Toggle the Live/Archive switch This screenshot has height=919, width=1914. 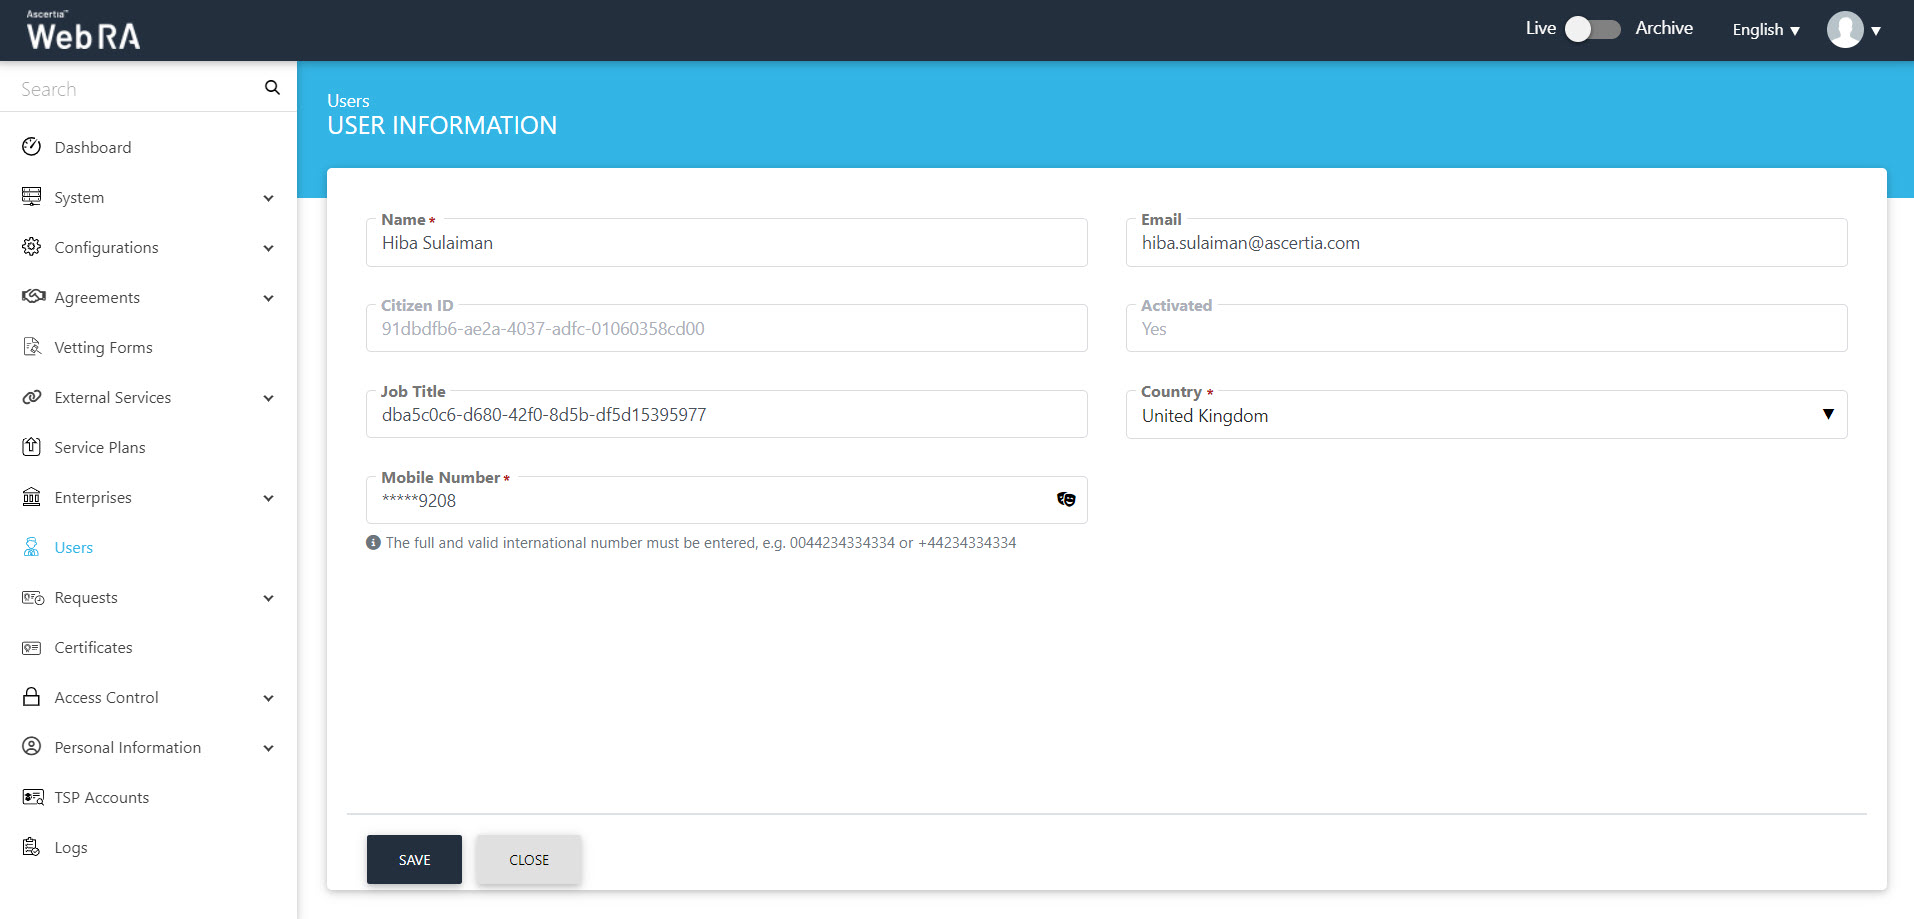click(x=1592, y=29)
